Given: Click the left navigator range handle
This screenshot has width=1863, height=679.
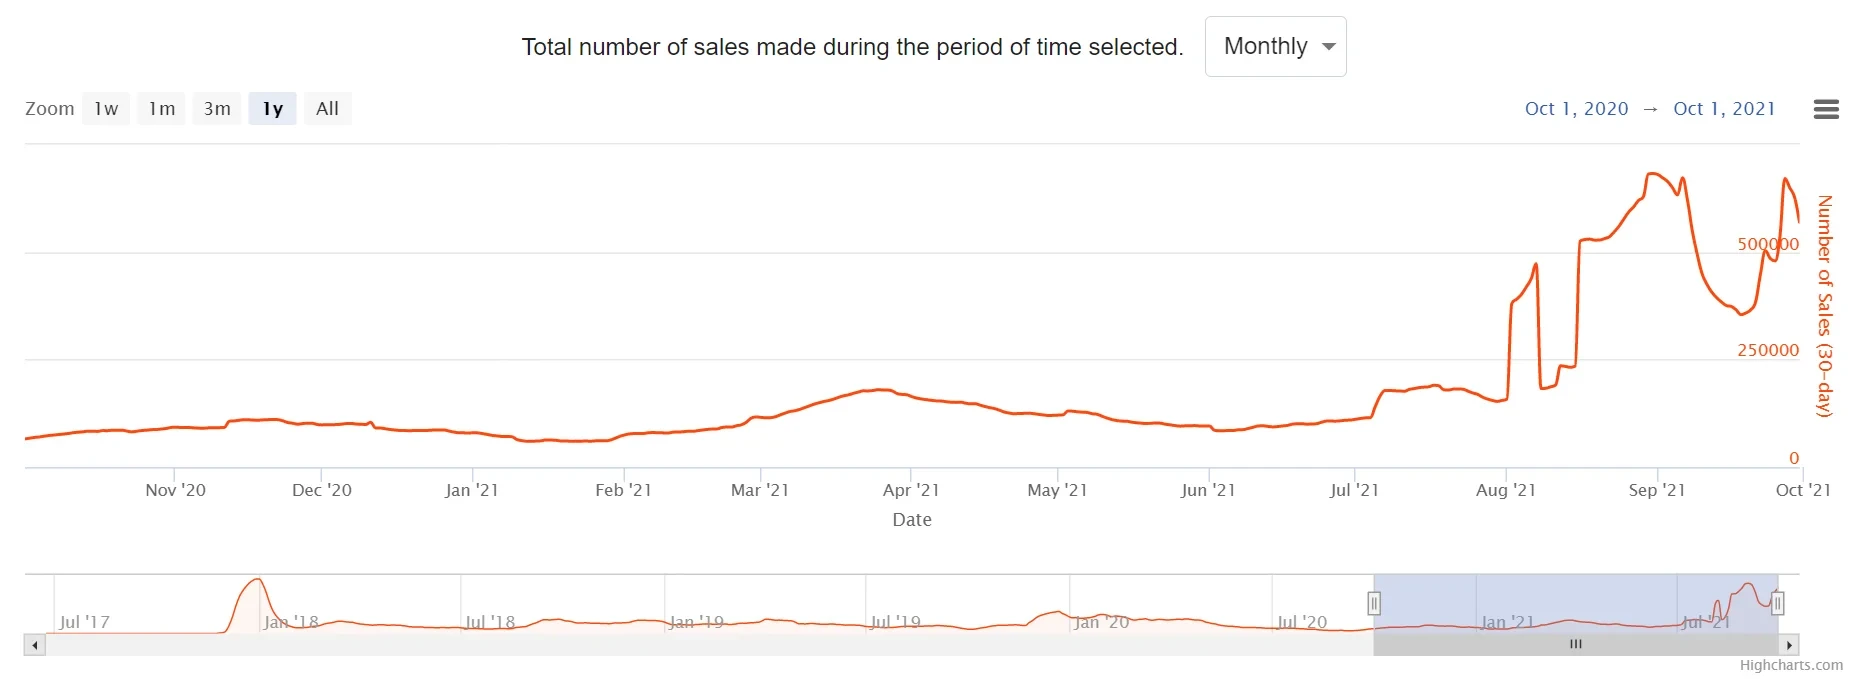Looking at the screenshot, I should [x=1374, y=603].
